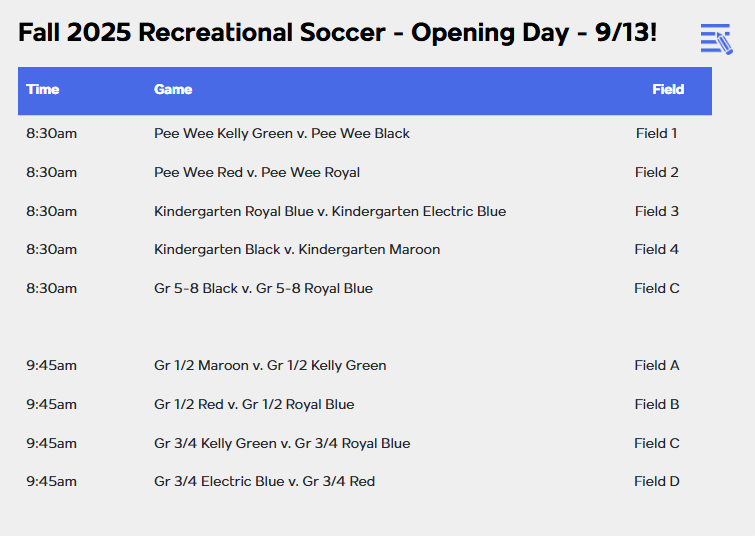
Task: Select Gr 5-8 Black v. Royal Blue
Action: coord(263,288)
